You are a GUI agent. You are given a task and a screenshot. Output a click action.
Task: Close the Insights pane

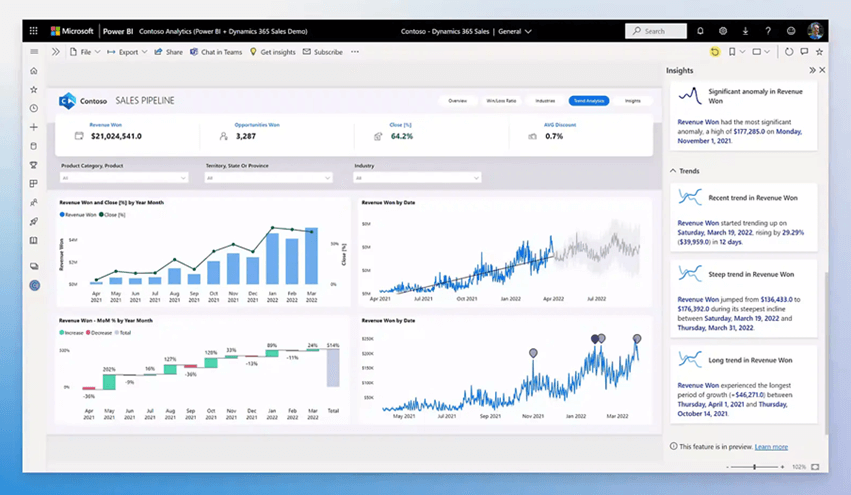[822, 70]
